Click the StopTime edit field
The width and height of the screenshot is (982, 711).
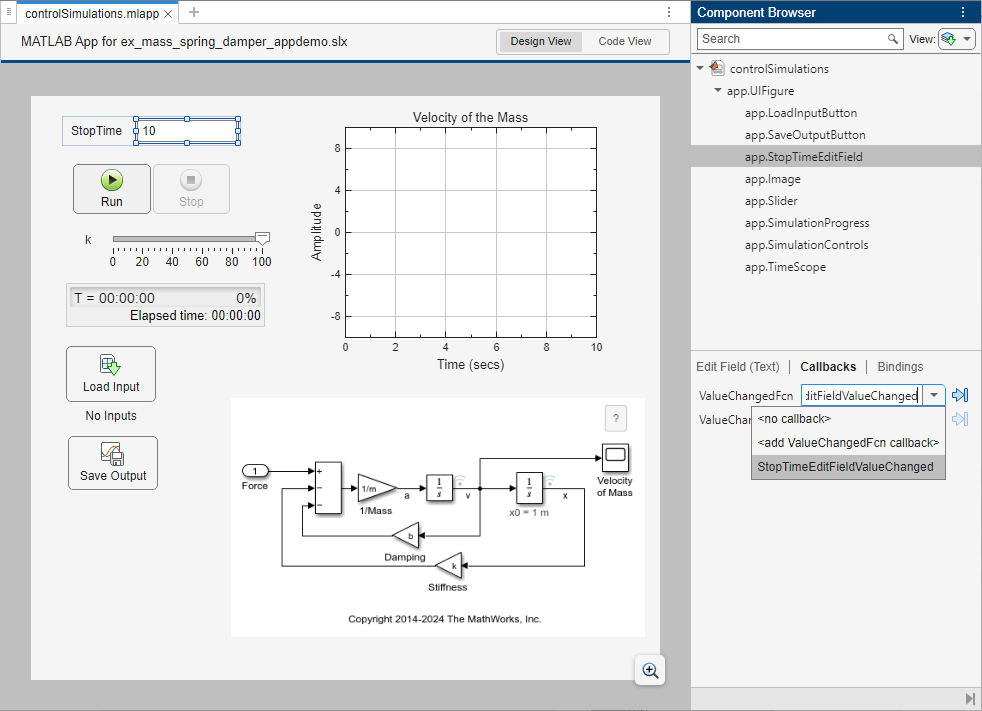187,131
